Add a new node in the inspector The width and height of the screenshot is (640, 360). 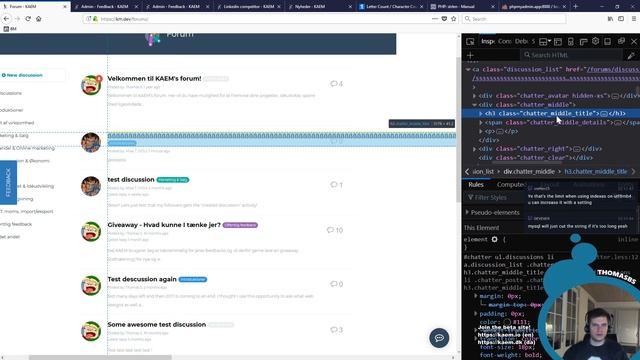coord(470,55)
